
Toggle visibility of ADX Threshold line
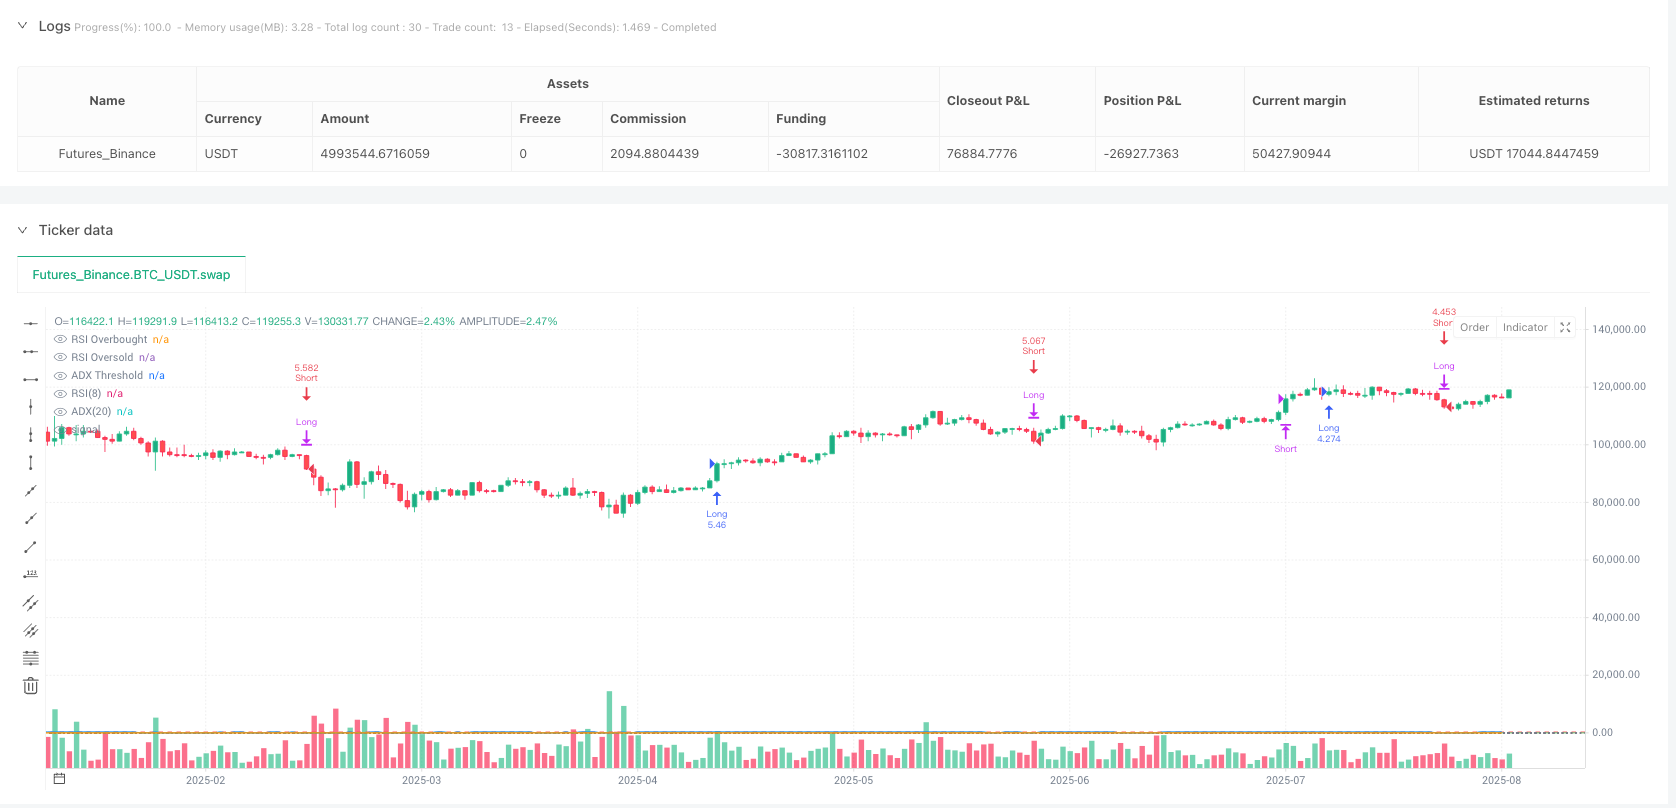point(61,376)
